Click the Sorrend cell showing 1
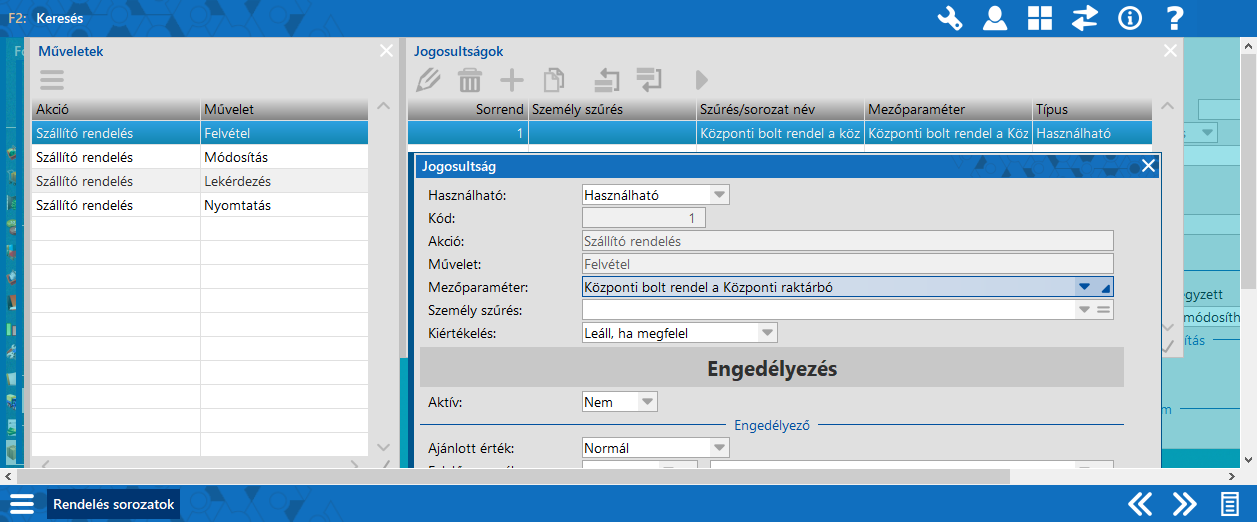The height and width of the screenshot is (522, 1257). point(468,133)
